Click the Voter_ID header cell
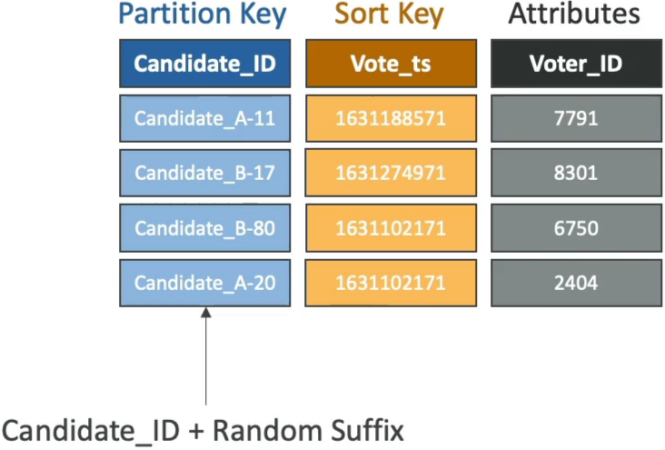 (x=576, y=64)
